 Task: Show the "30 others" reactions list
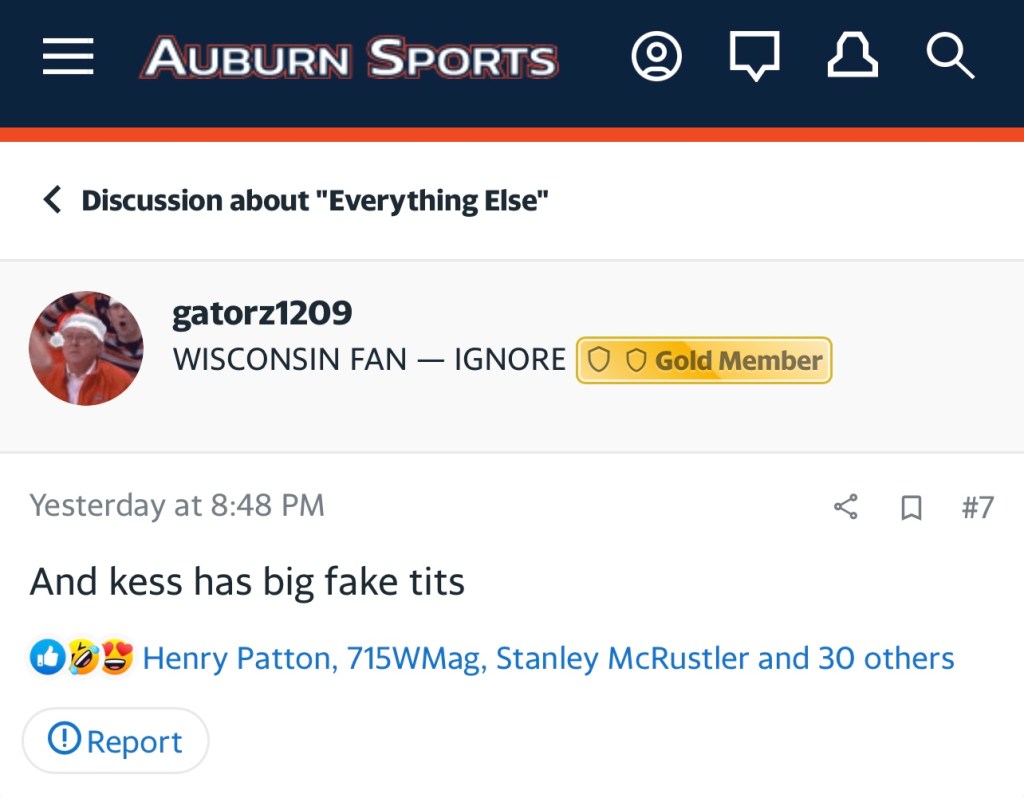click(x=886, y=659)
